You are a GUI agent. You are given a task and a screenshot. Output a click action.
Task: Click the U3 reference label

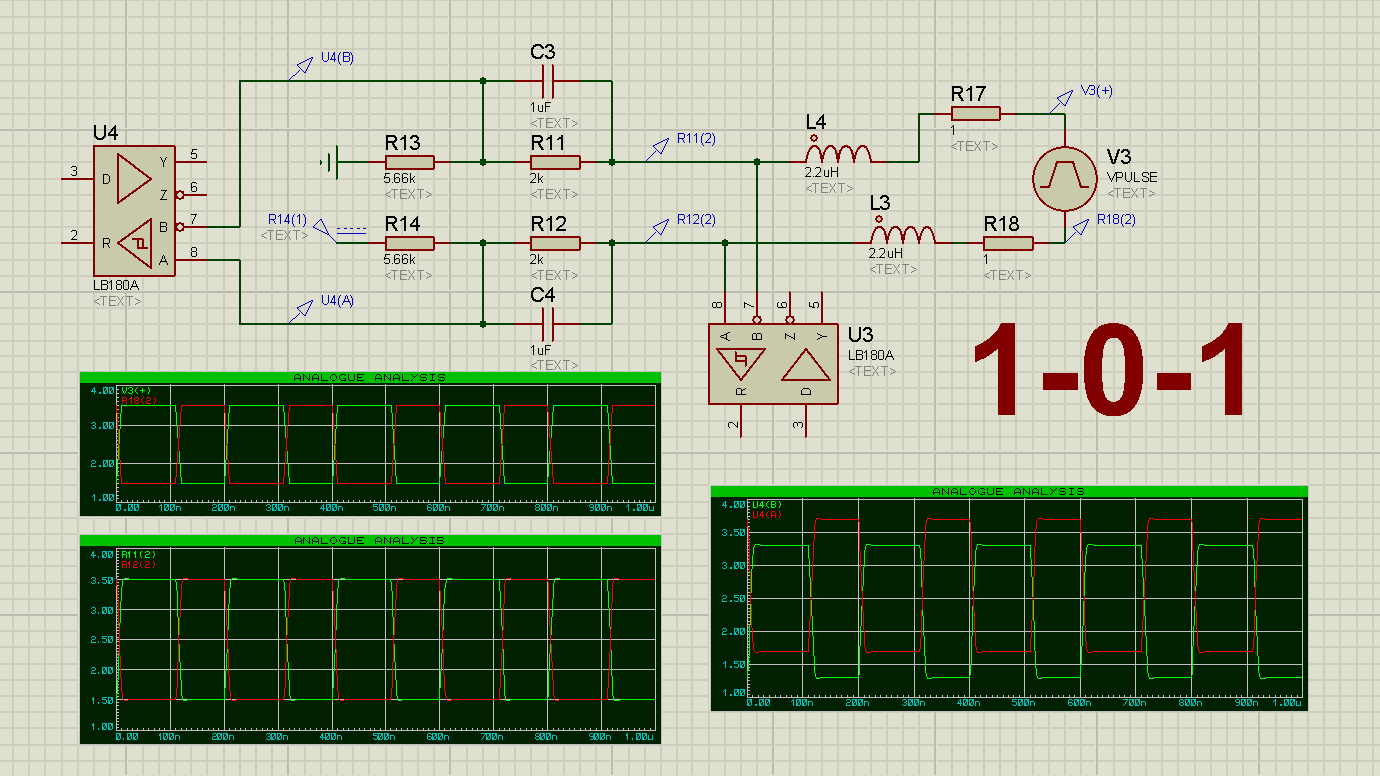[x=860, y=334]
